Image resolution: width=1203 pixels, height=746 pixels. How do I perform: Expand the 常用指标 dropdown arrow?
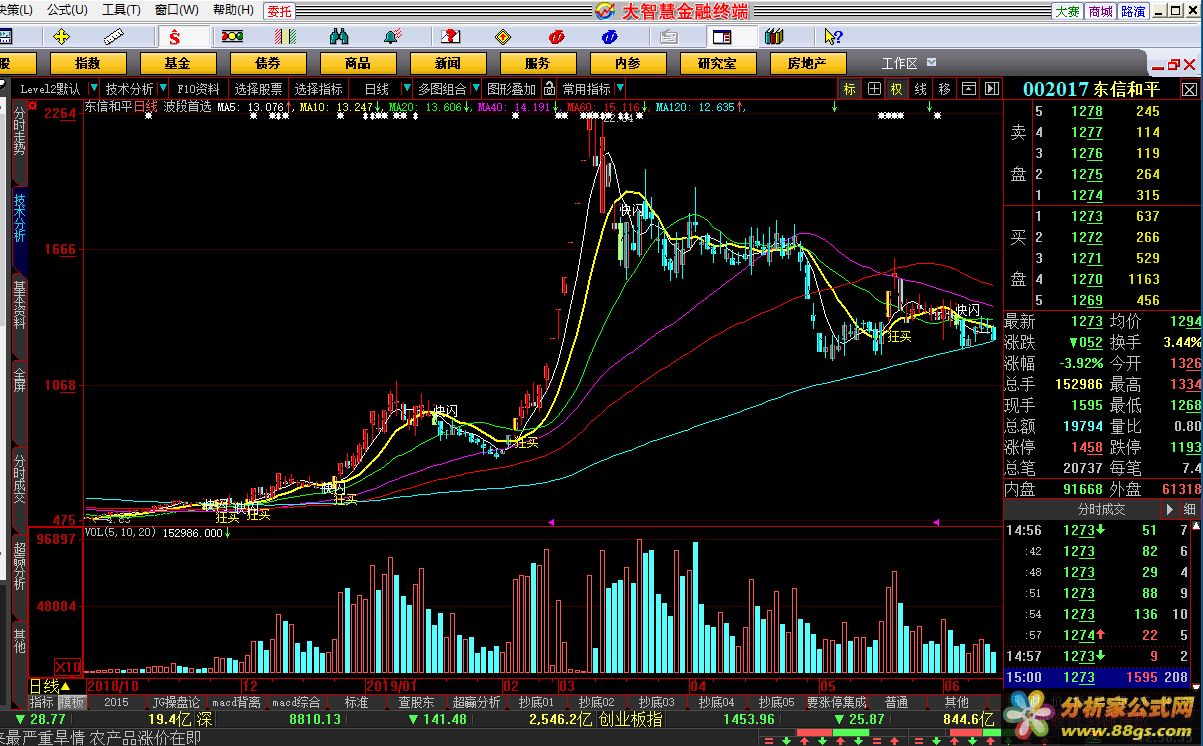click(620, 89)
